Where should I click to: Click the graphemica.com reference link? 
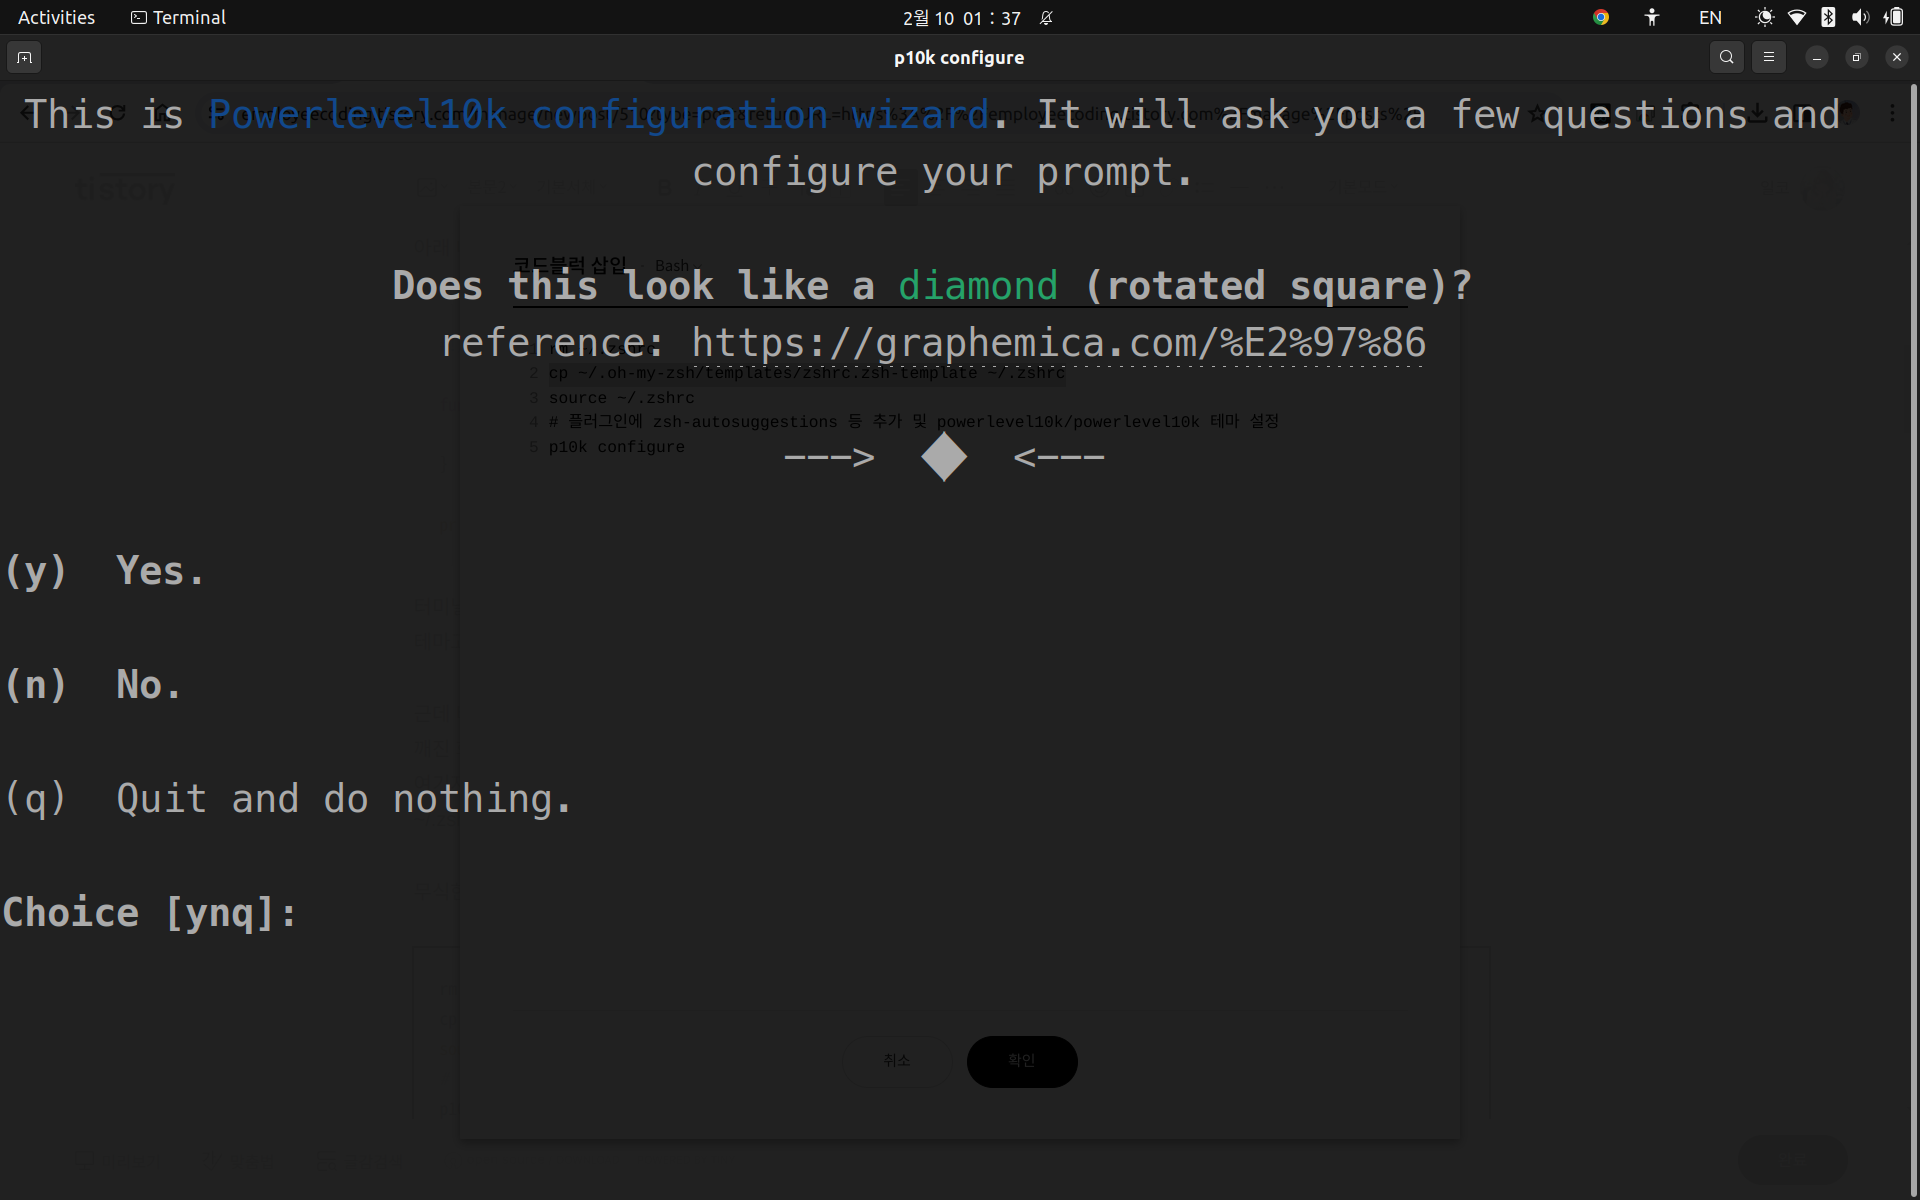coord(1058,343)
